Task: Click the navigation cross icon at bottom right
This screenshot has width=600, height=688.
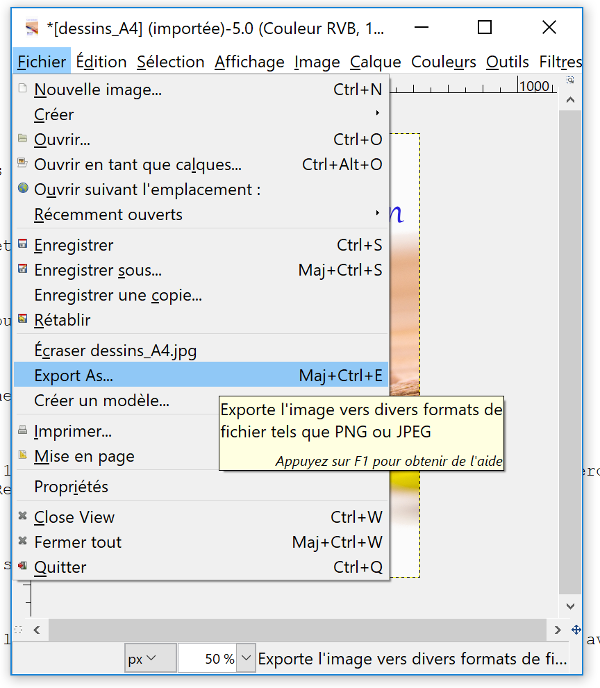Action: tap(576, 630)
